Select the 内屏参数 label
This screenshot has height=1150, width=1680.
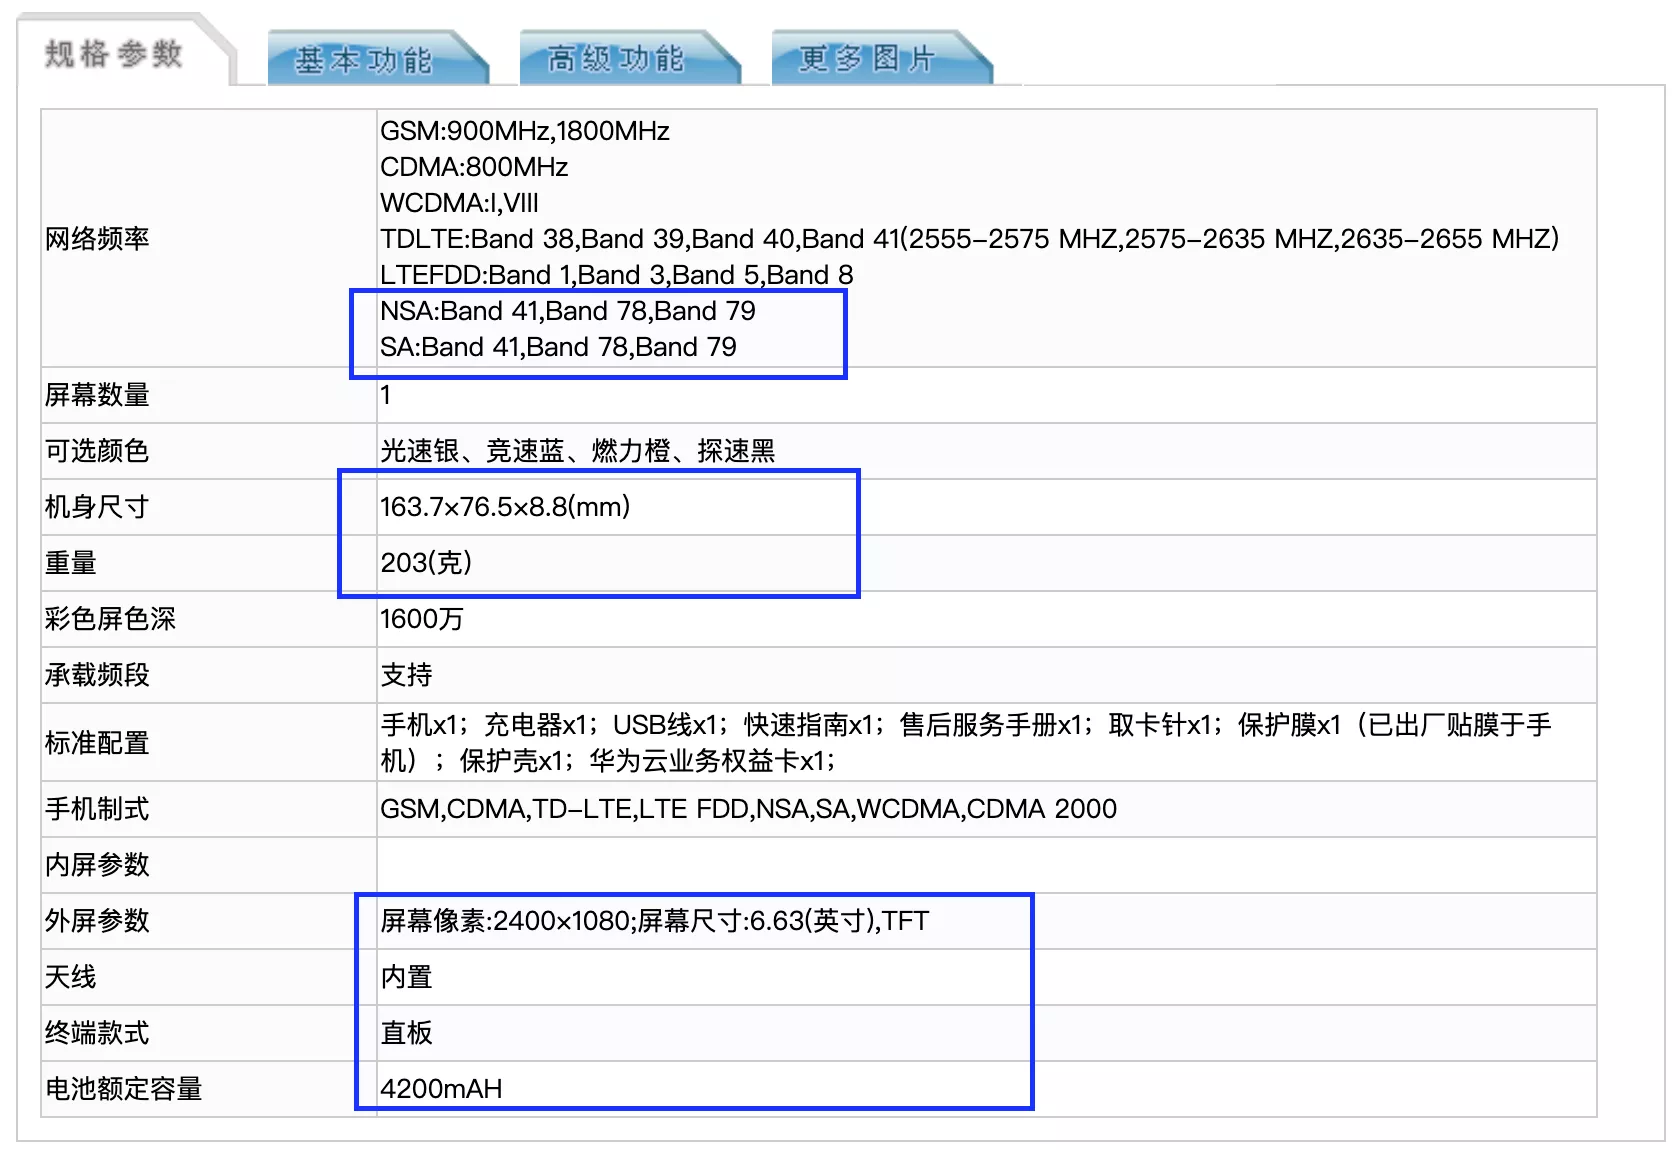pyautogui.click(x=97, y=865)
